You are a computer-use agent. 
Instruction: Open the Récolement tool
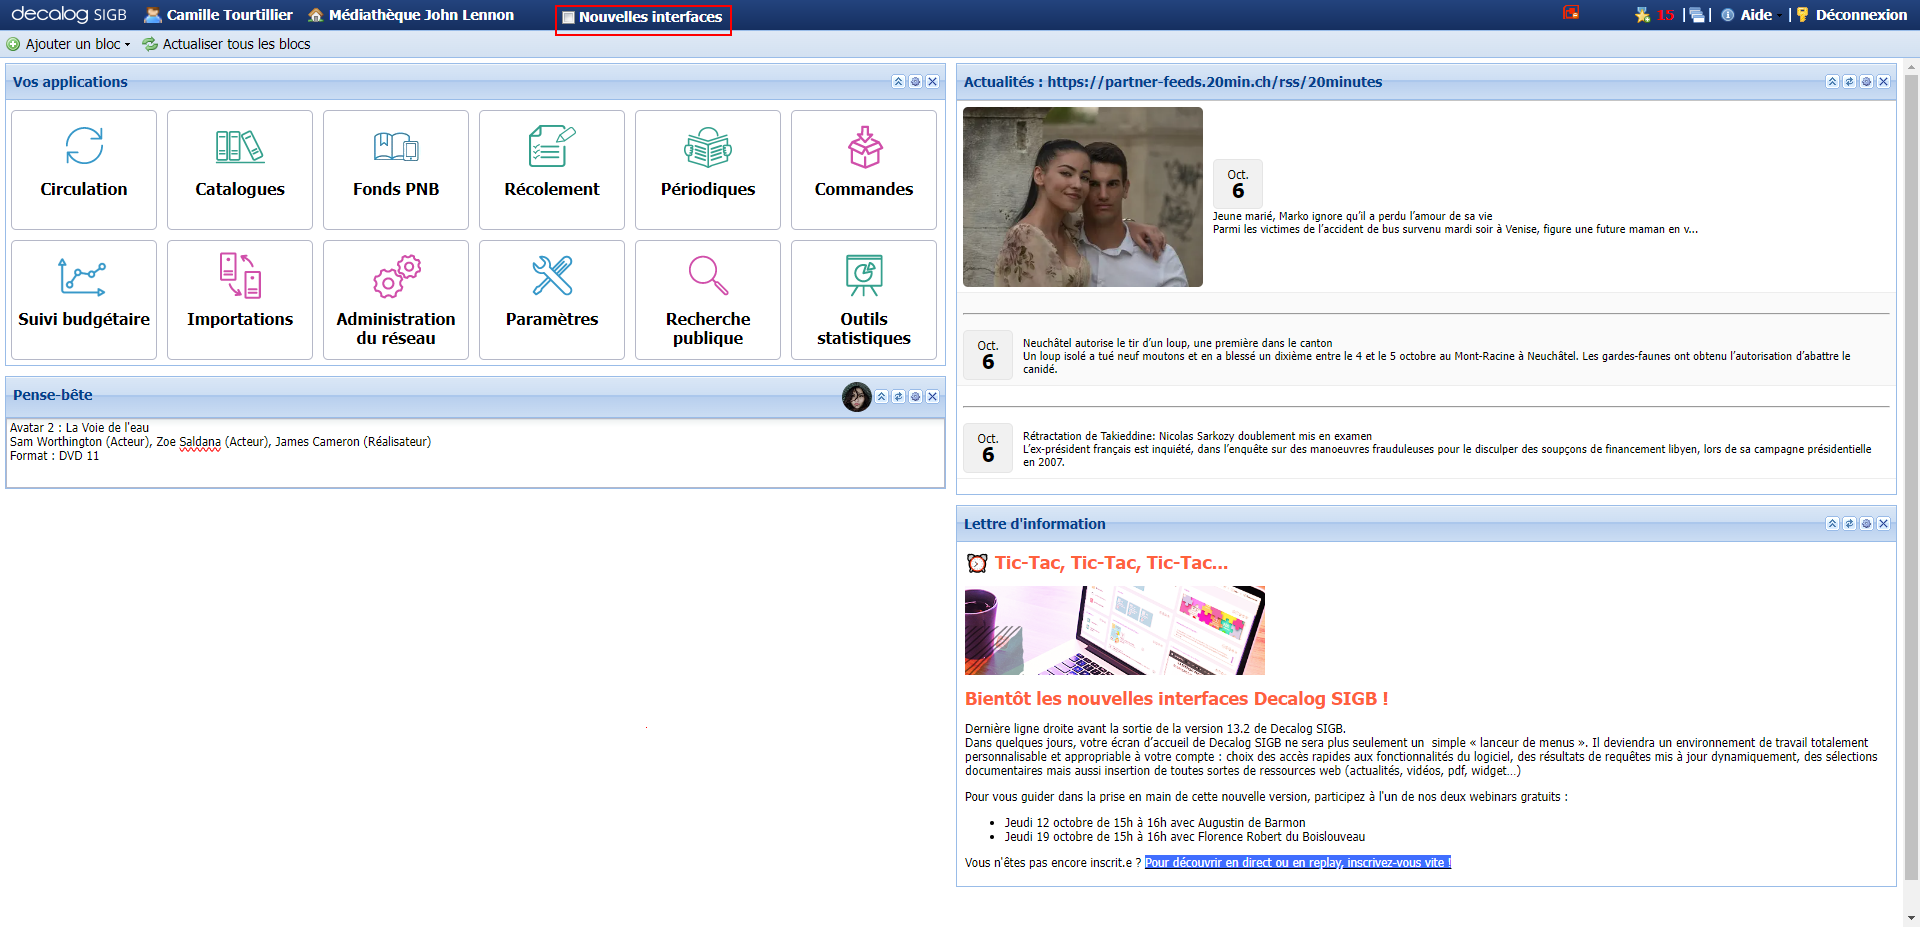(552, 170)
